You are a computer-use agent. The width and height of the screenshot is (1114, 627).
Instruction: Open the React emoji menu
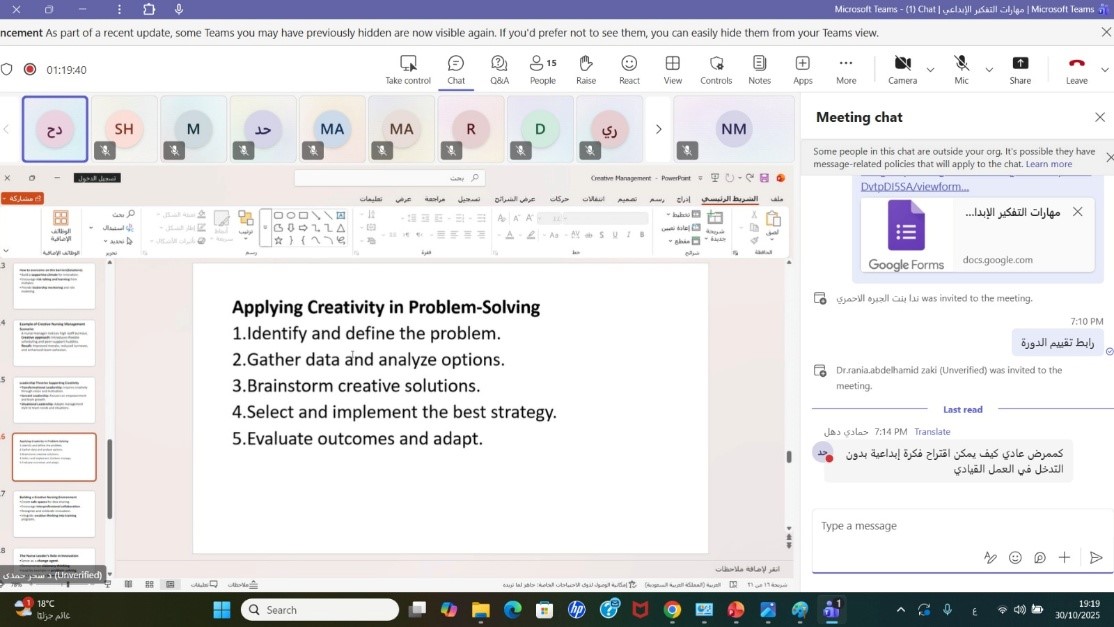(629, 69)
